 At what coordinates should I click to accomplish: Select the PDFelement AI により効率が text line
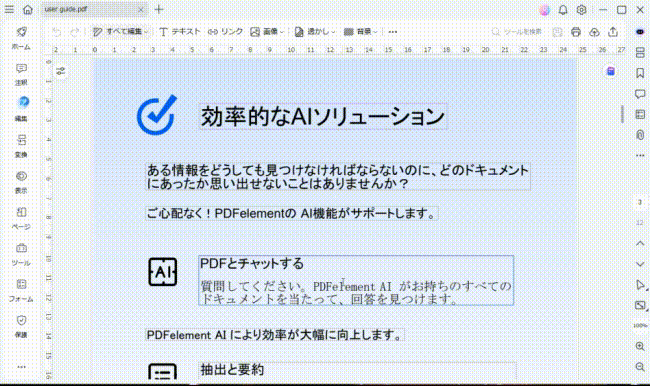click(x=275, y=335)
